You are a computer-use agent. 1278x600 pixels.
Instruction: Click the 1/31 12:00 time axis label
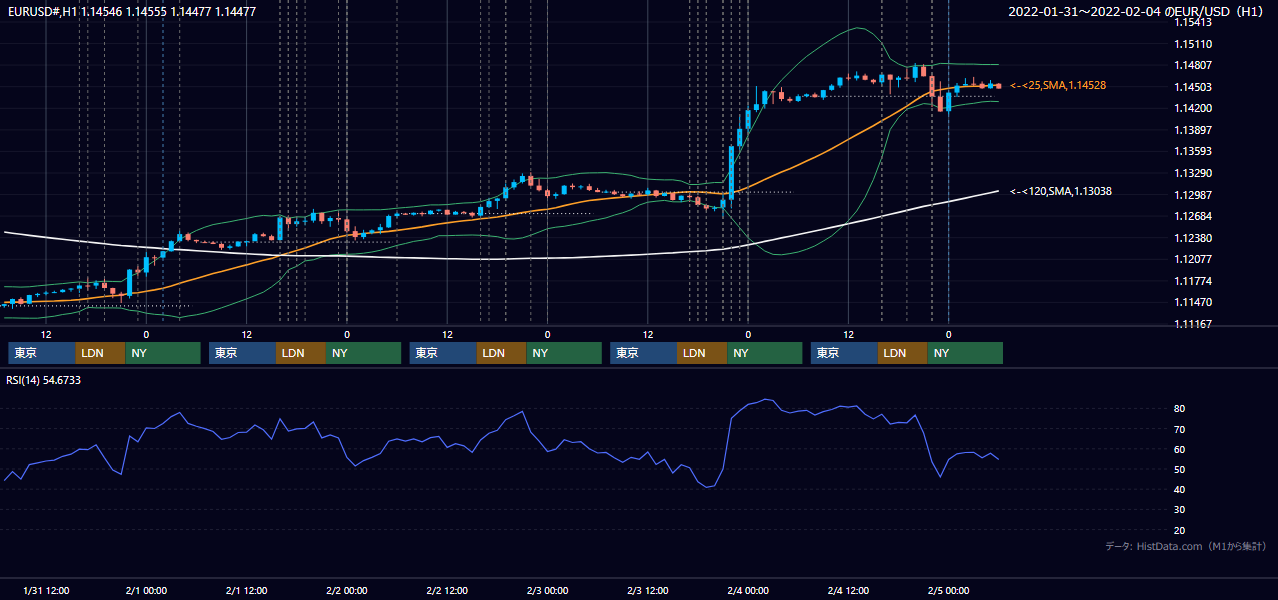point(46,590)
